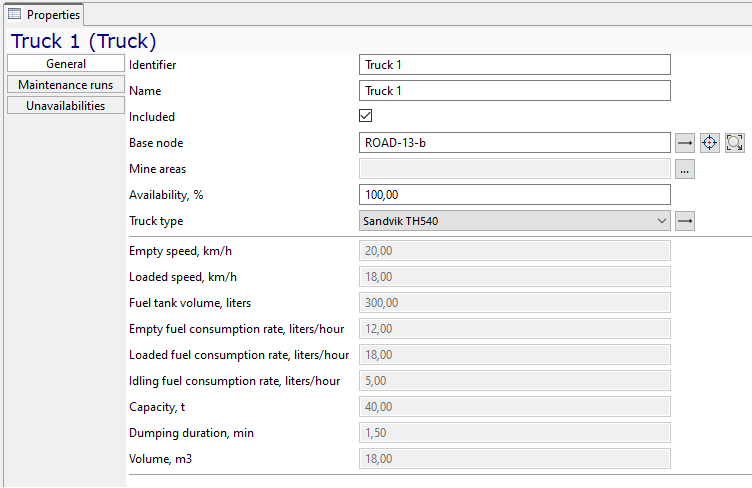The image size is (752, 488).
Task: Click the Identifier input field
Action: [515, 65]
